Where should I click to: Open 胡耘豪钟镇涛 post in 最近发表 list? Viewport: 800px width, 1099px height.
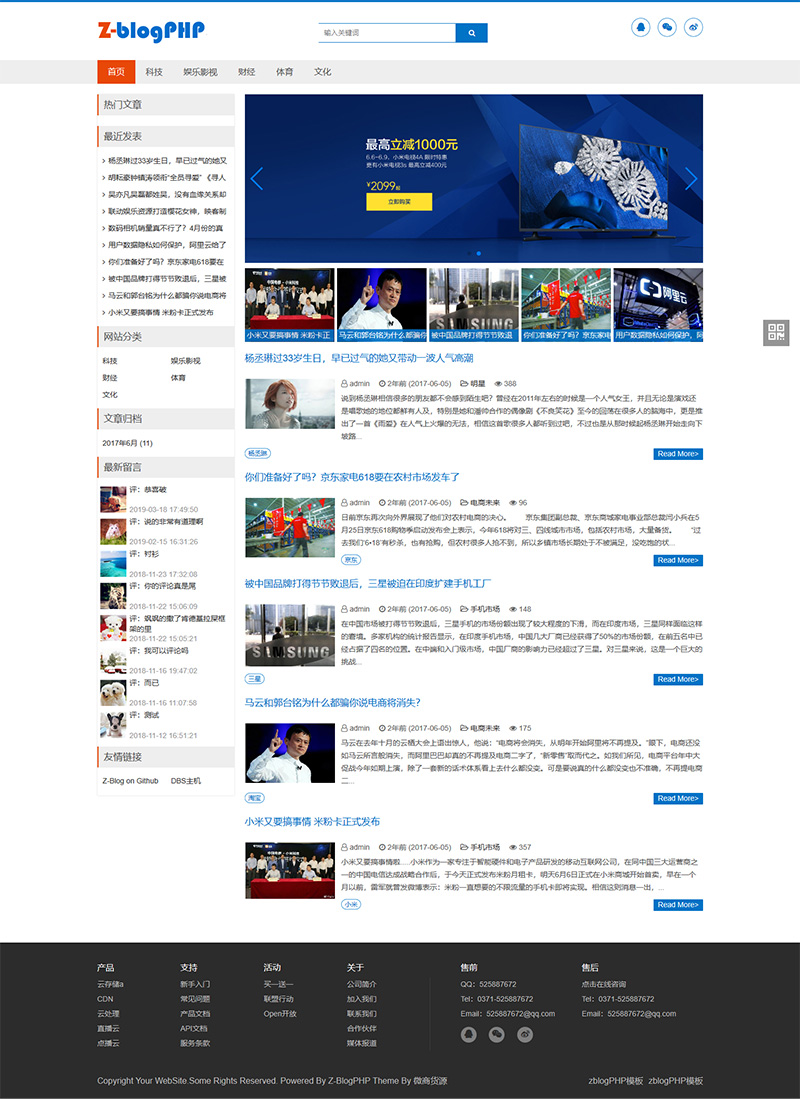[x=165, y=178]
